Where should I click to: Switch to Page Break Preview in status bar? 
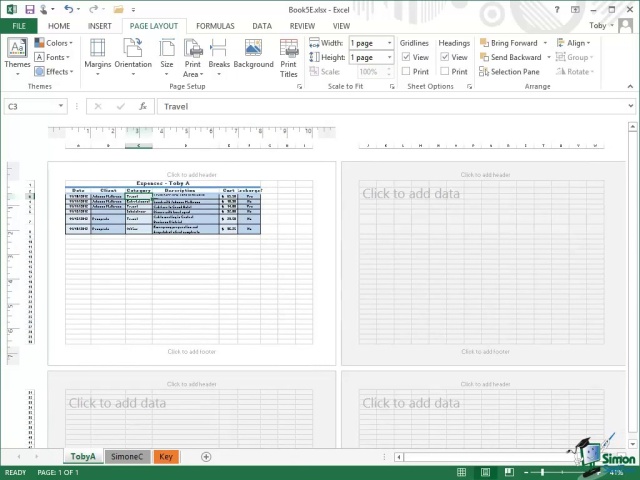coord(509,472)
